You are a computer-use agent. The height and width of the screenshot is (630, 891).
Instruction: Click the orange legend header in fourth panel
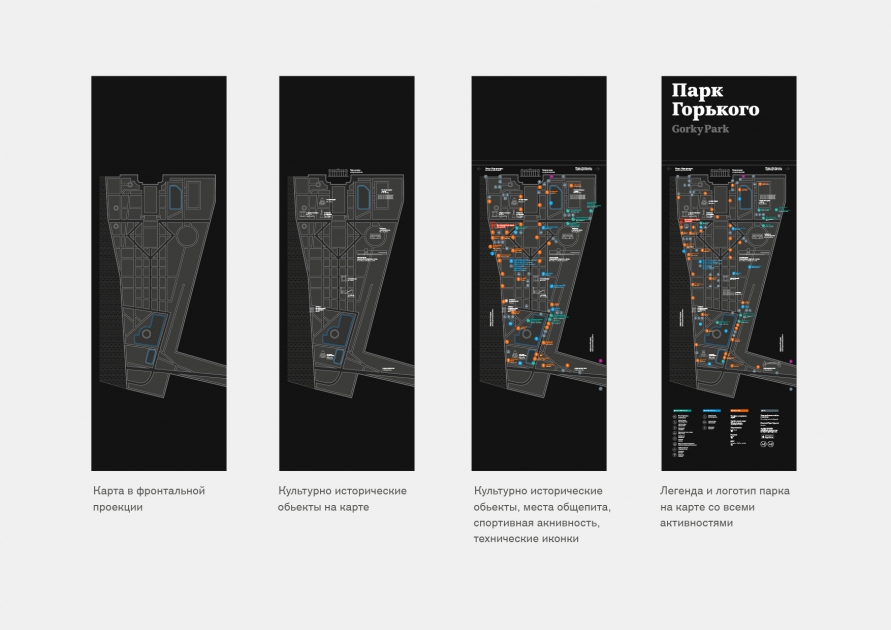click(739, 410)
